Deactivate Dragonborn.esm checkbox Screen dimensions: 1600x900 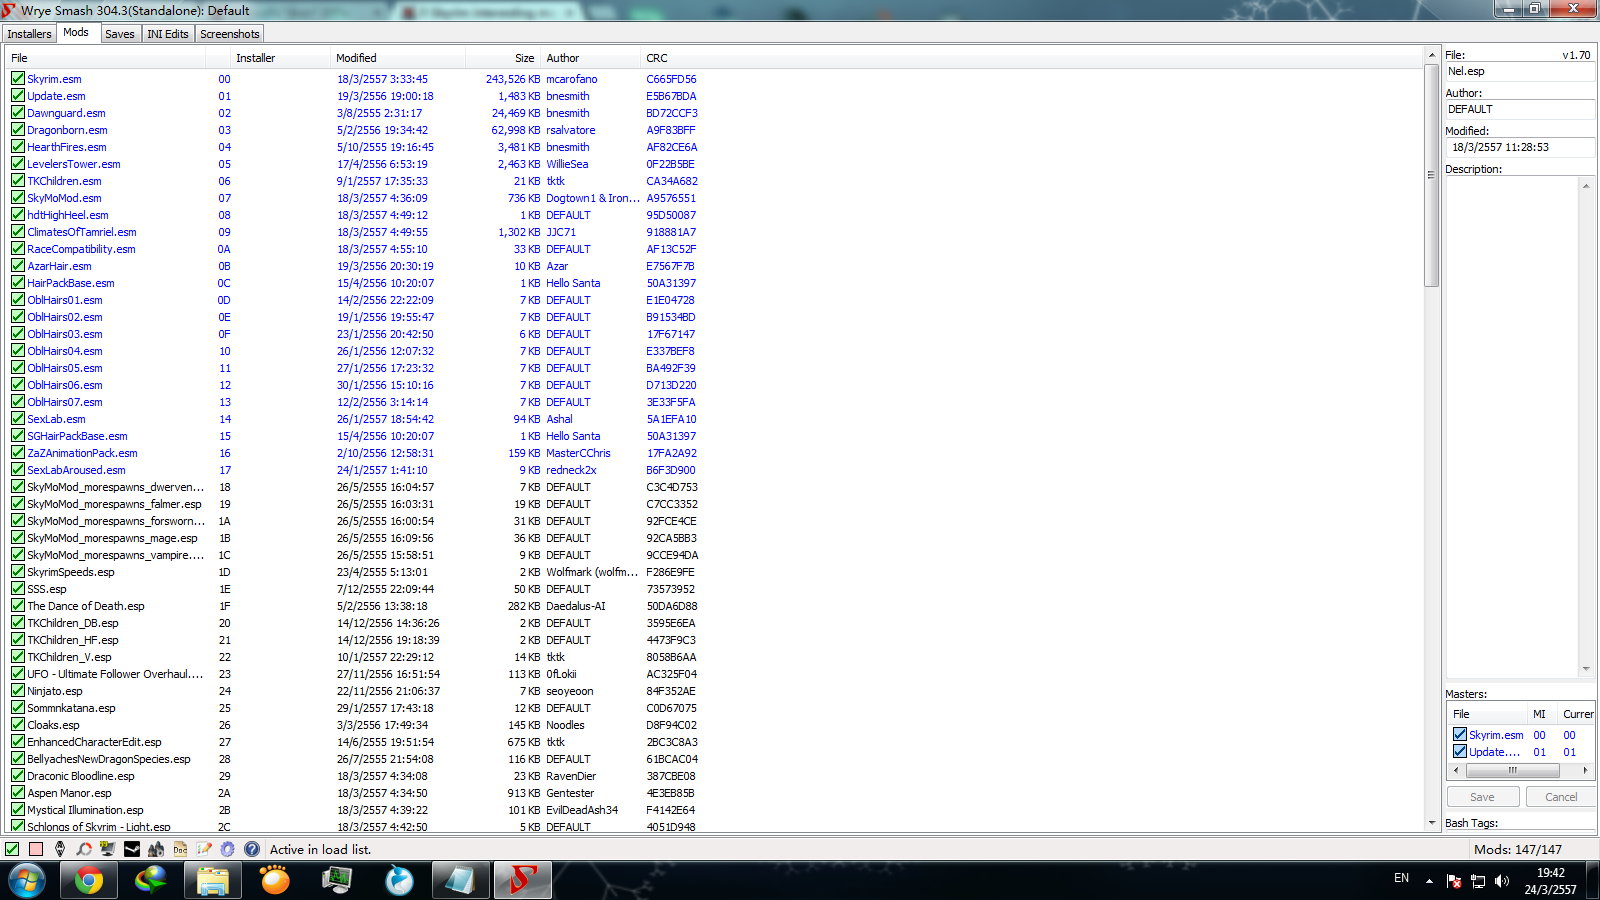(18, 129)
